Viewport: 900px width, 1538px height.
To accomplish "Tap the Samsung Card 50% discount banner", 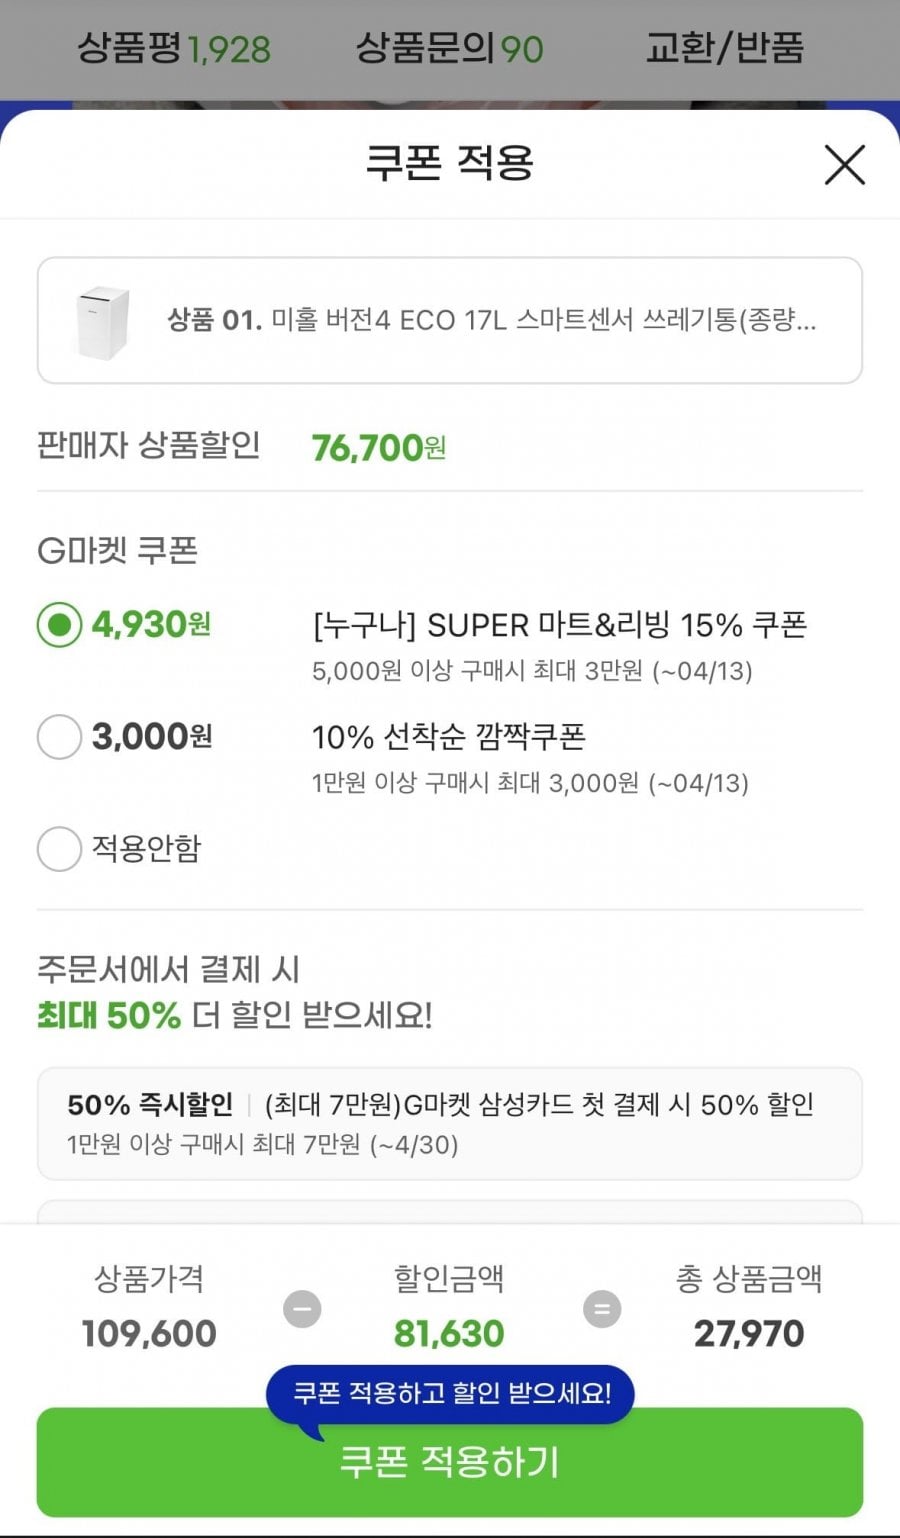I will [x=449, y=1123].
